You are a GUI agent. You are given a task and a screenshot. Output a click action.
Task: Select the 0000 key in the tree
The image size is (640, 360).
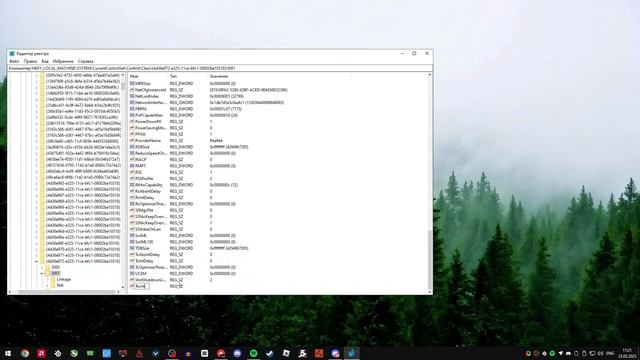[56, 267]
